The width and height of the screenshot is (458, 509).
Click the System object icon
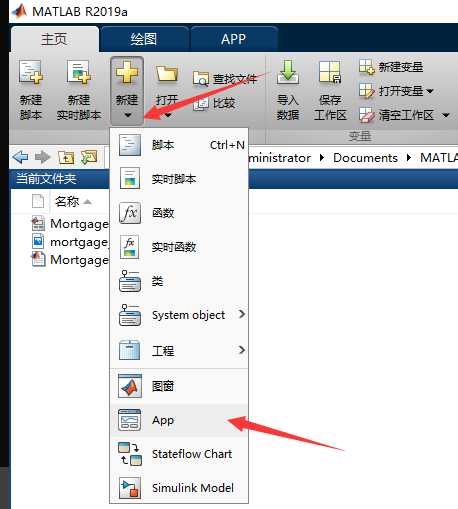tap(130, 315)
